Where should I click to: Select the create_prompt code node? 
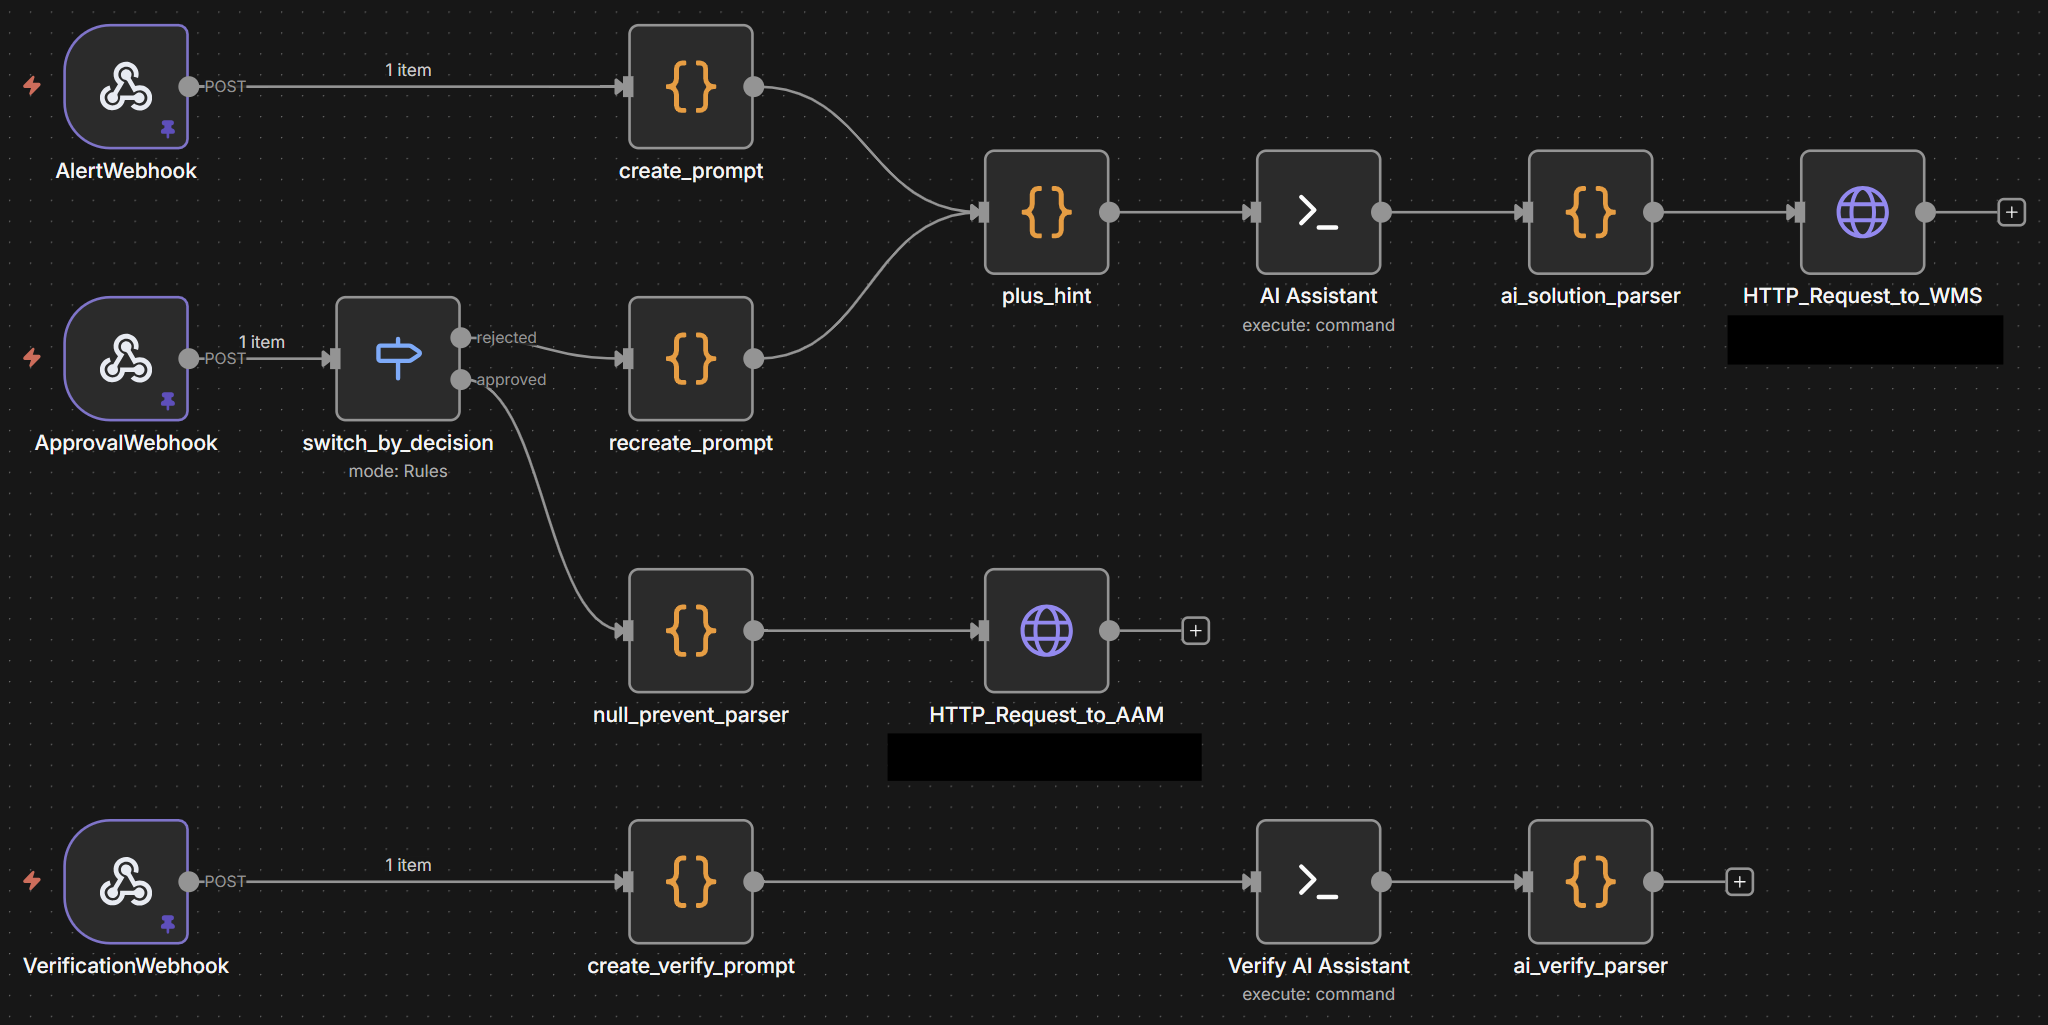(x=690, y=87)
